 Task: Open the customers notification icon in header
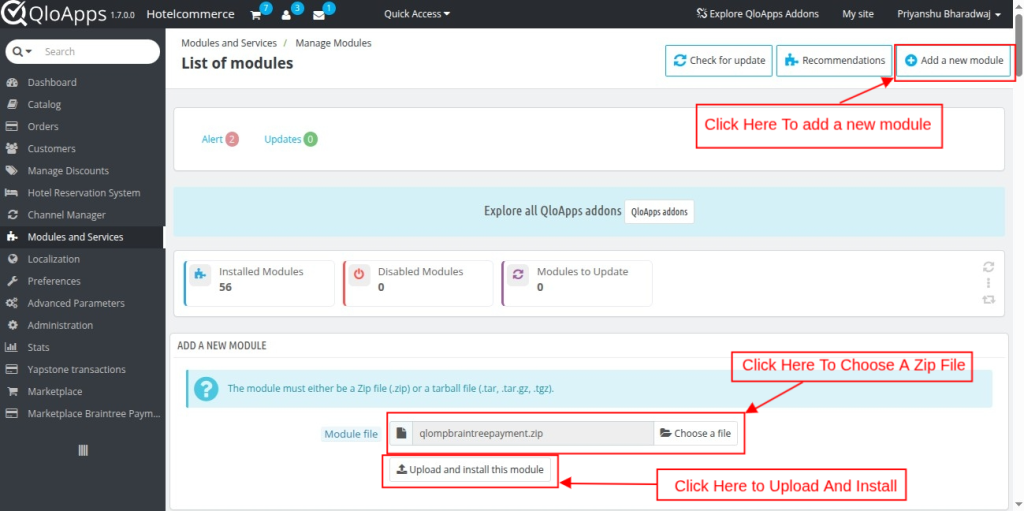[286, 15]
